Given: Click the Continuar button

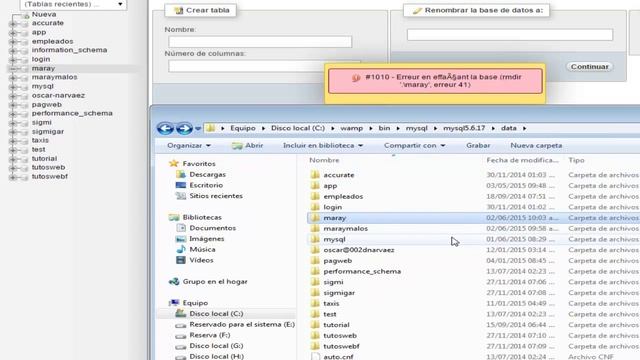Looking at the screenshot, I should 589,67.
